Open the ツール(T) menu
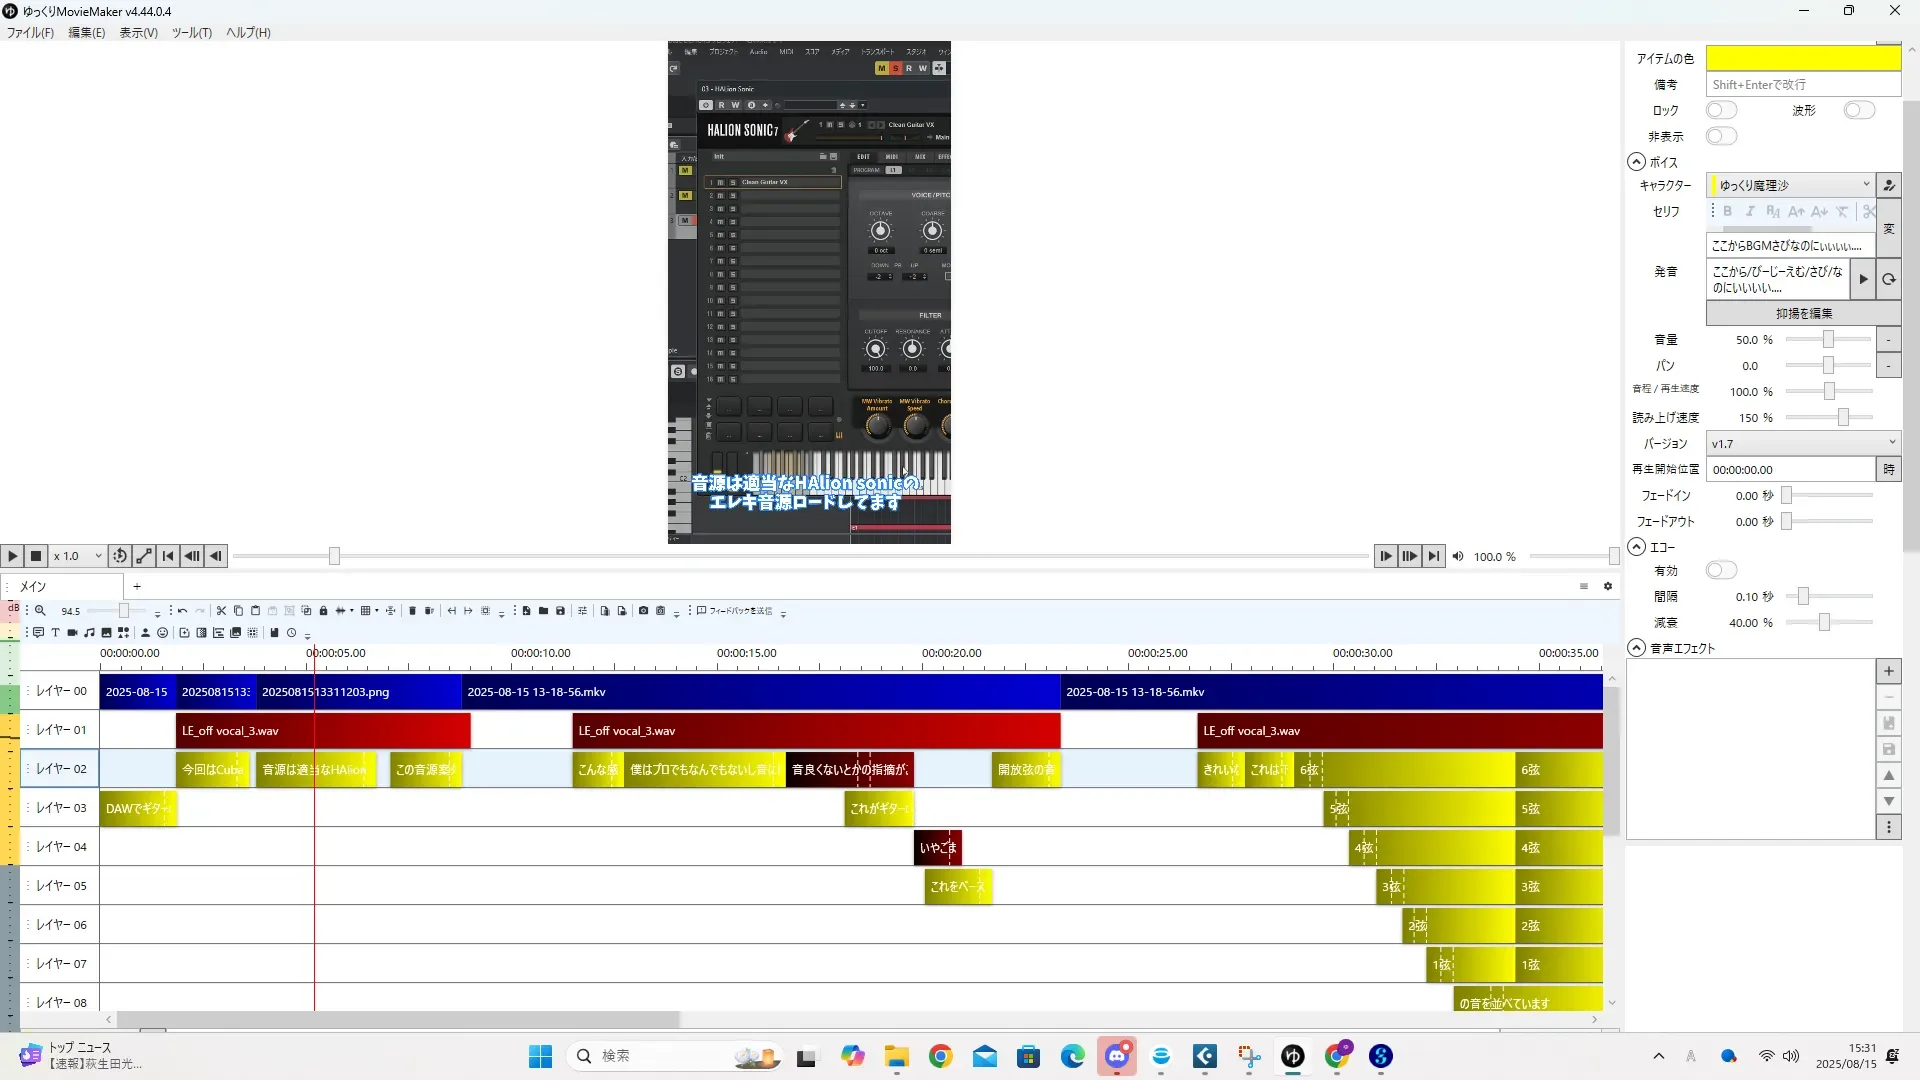 (x=191, y=33)
